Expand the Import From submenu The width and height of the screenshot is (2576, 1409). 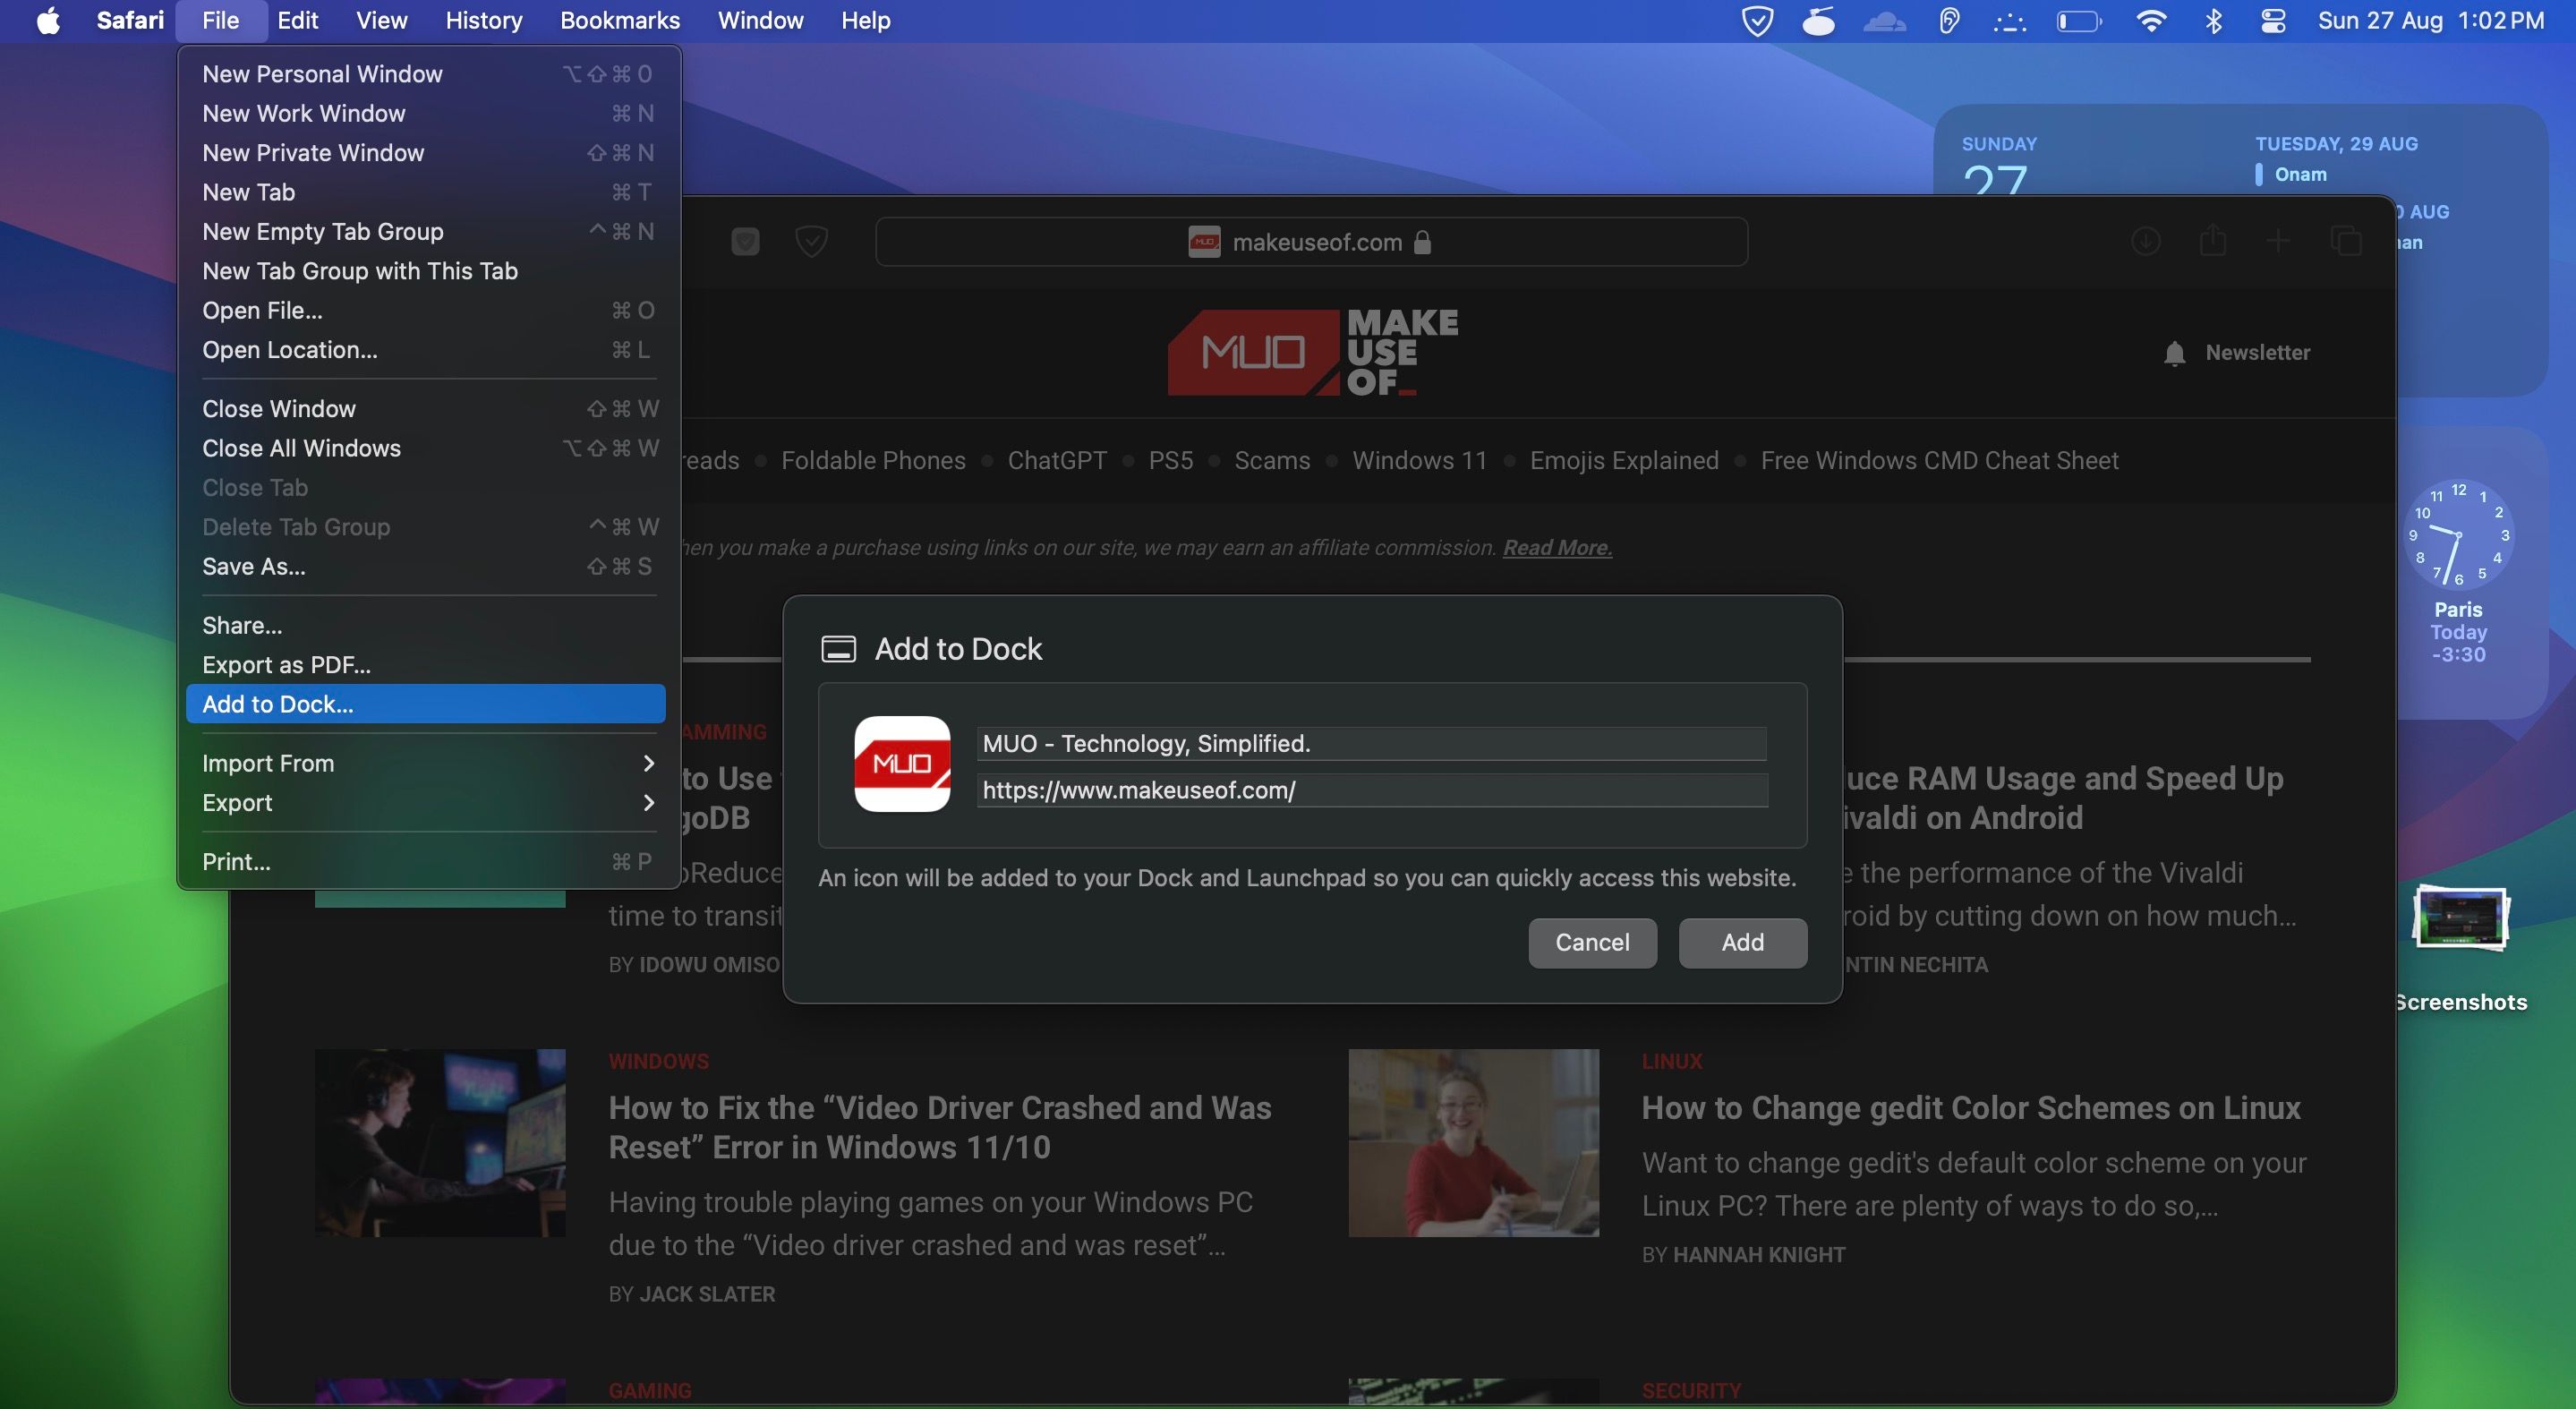(x=268, y=763)
